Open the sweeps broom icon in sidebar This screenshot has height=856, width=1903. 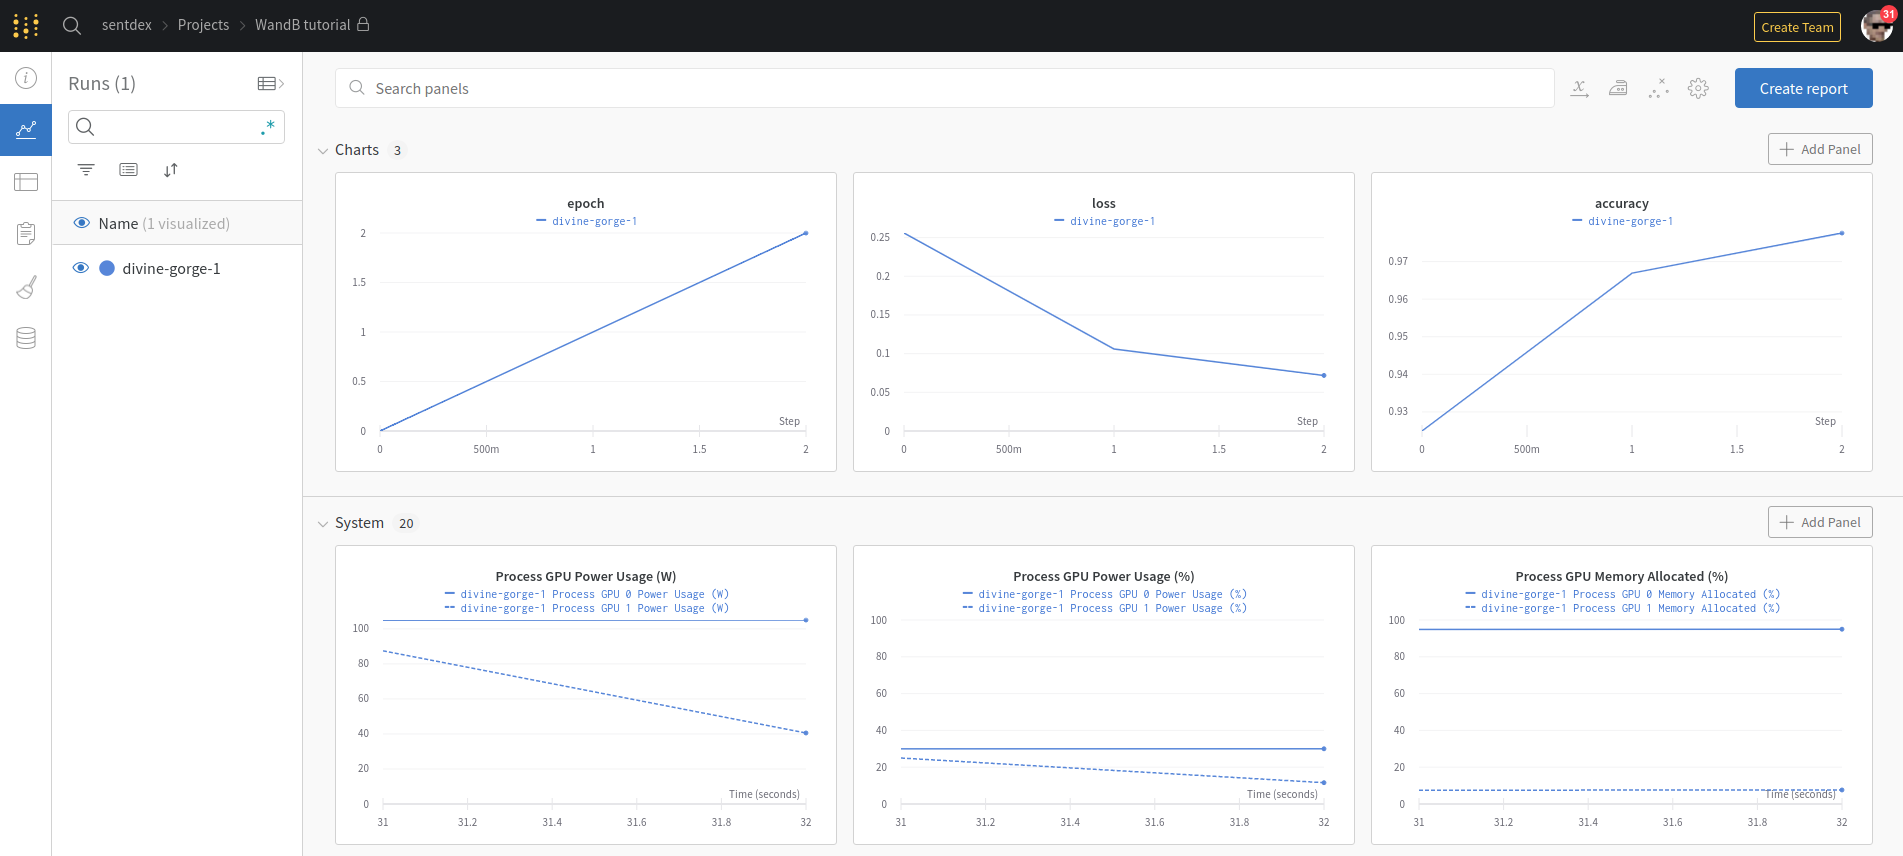pos(26,287)
